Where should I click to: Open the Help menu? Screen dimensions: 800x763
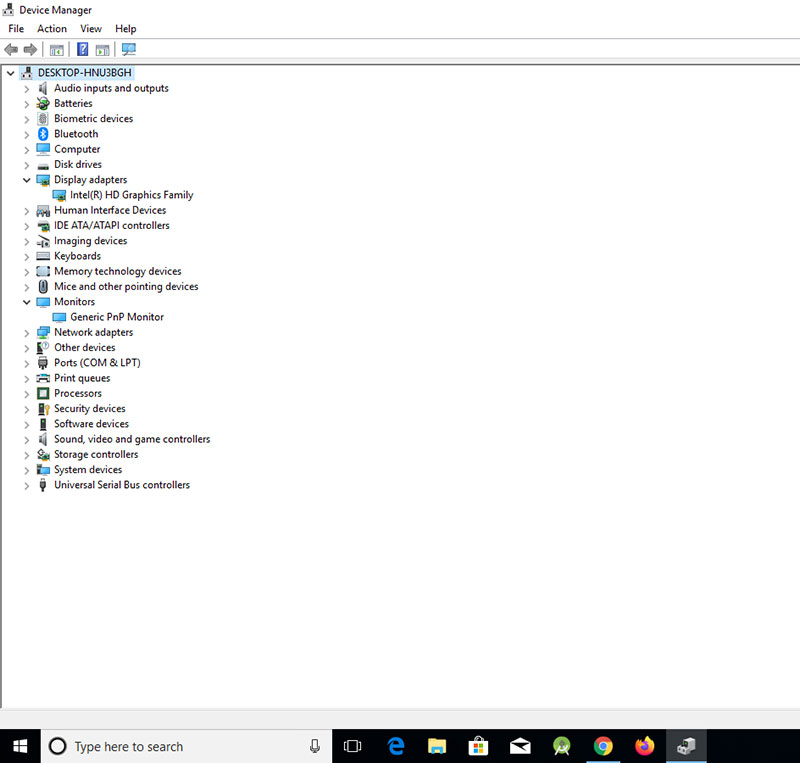pyautogui.click(x=126, y=29)
